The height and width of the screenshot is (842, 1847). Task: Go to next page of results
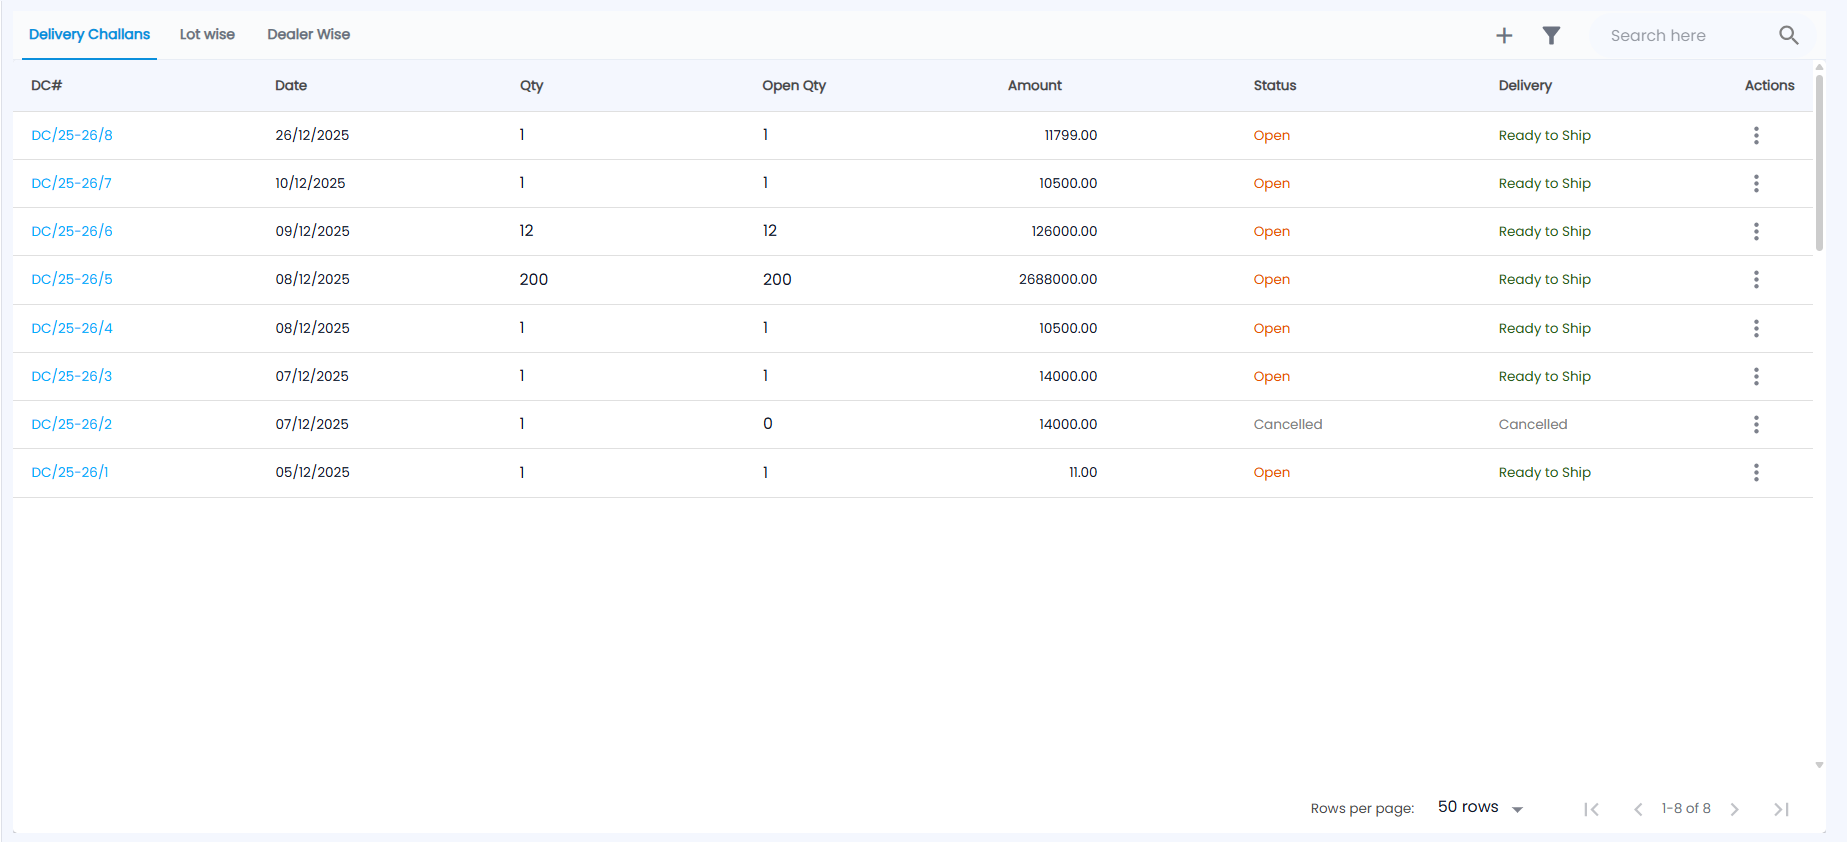point(1735,809)
